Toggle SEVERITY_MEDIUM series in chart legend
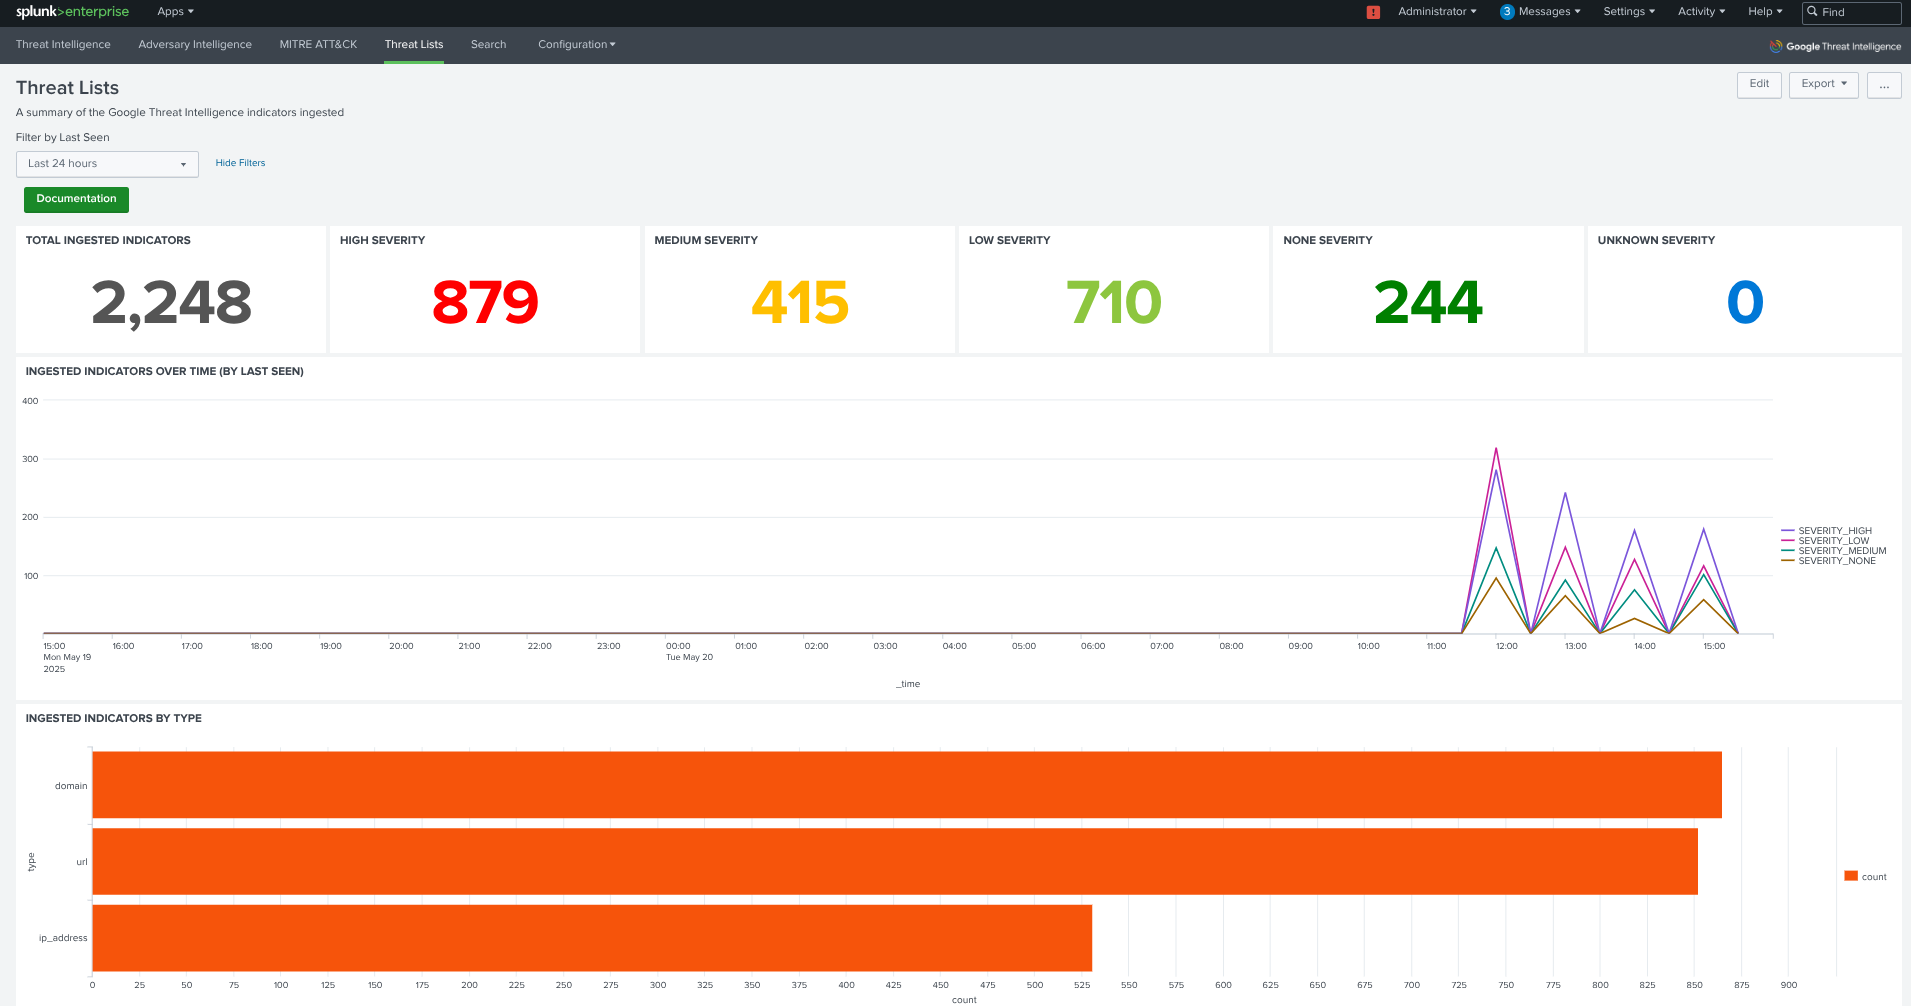The height and width of the screenshot is (1006, 1911). [1834, 551]
